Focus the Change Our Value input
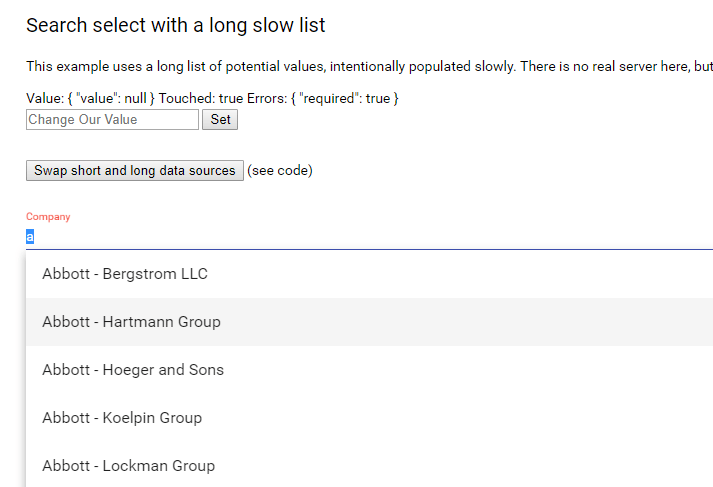 112,120
